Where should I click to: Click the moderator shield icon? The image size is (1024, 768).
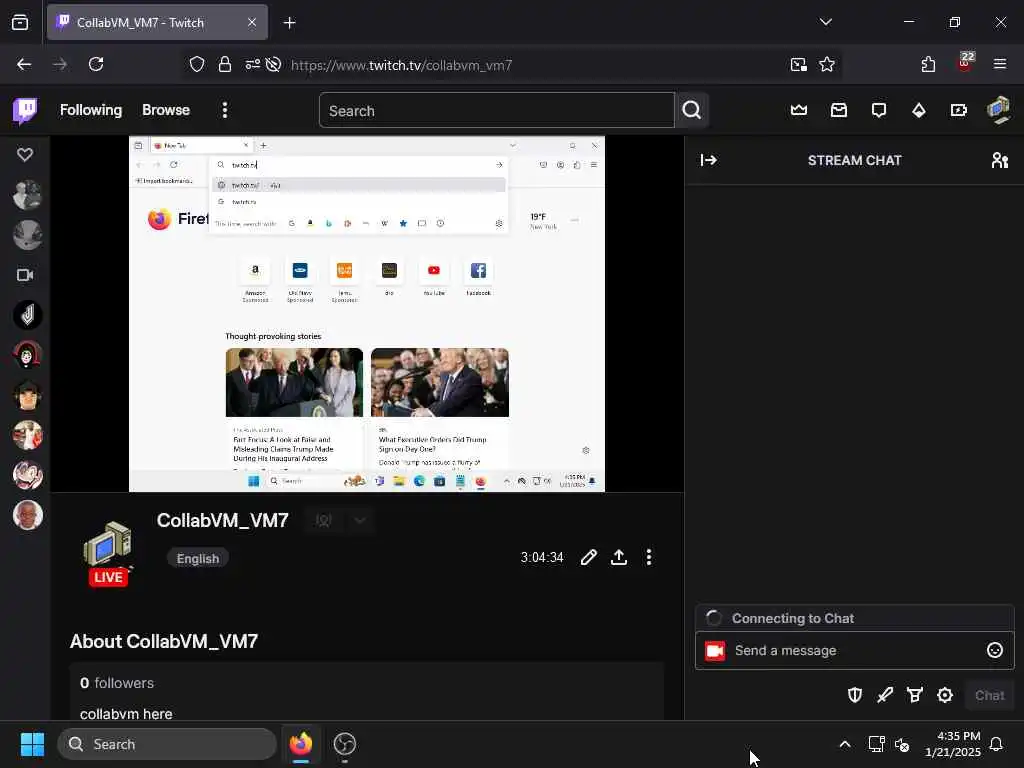(855, 695)
